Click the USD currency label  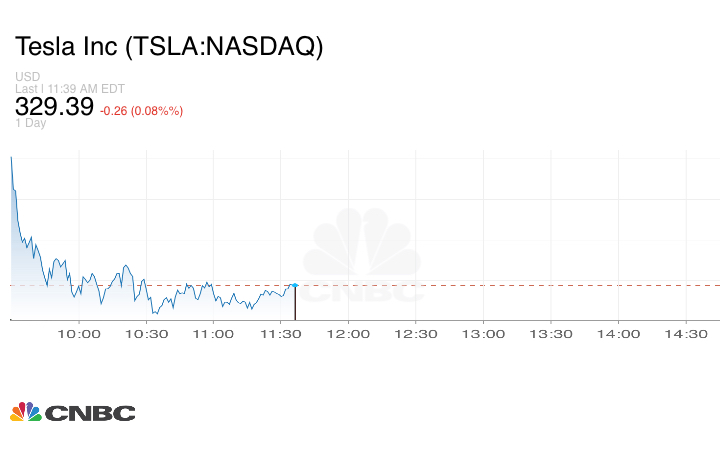[27, 77]
